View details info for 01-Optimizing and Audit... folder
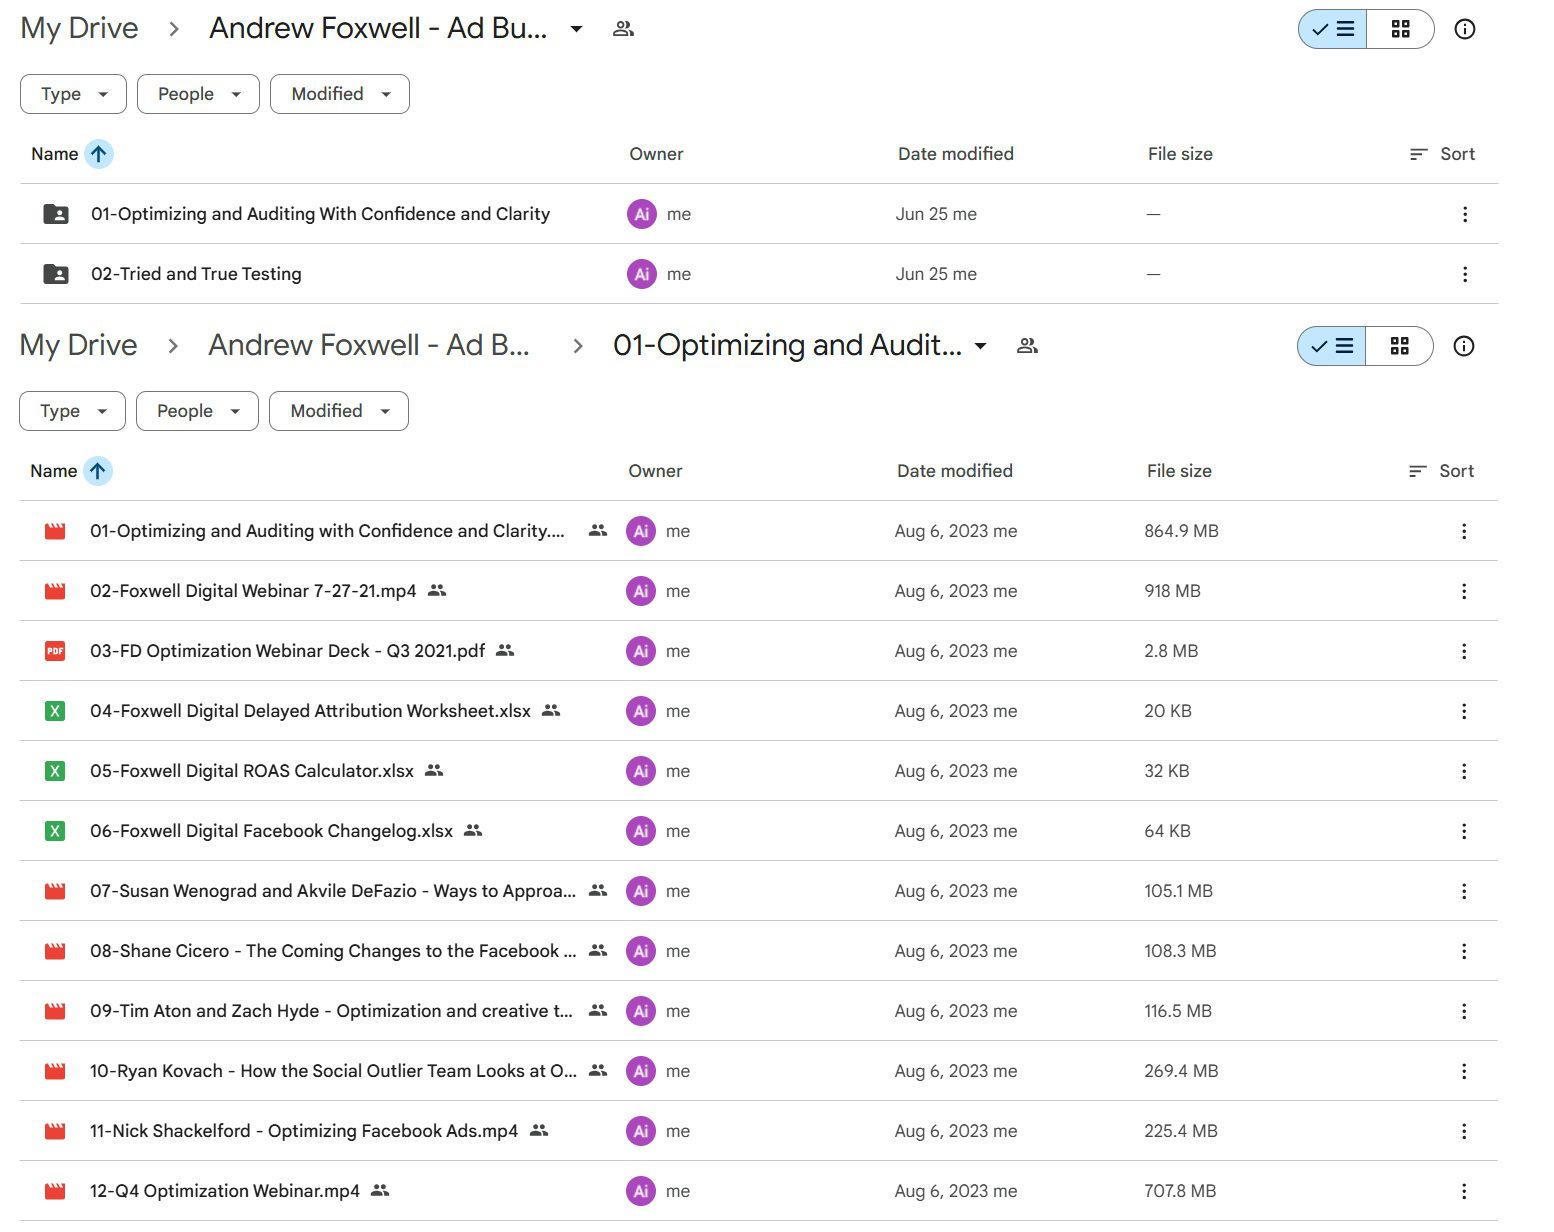Screen dimensions: 1554x1232 coord(1463,346)
